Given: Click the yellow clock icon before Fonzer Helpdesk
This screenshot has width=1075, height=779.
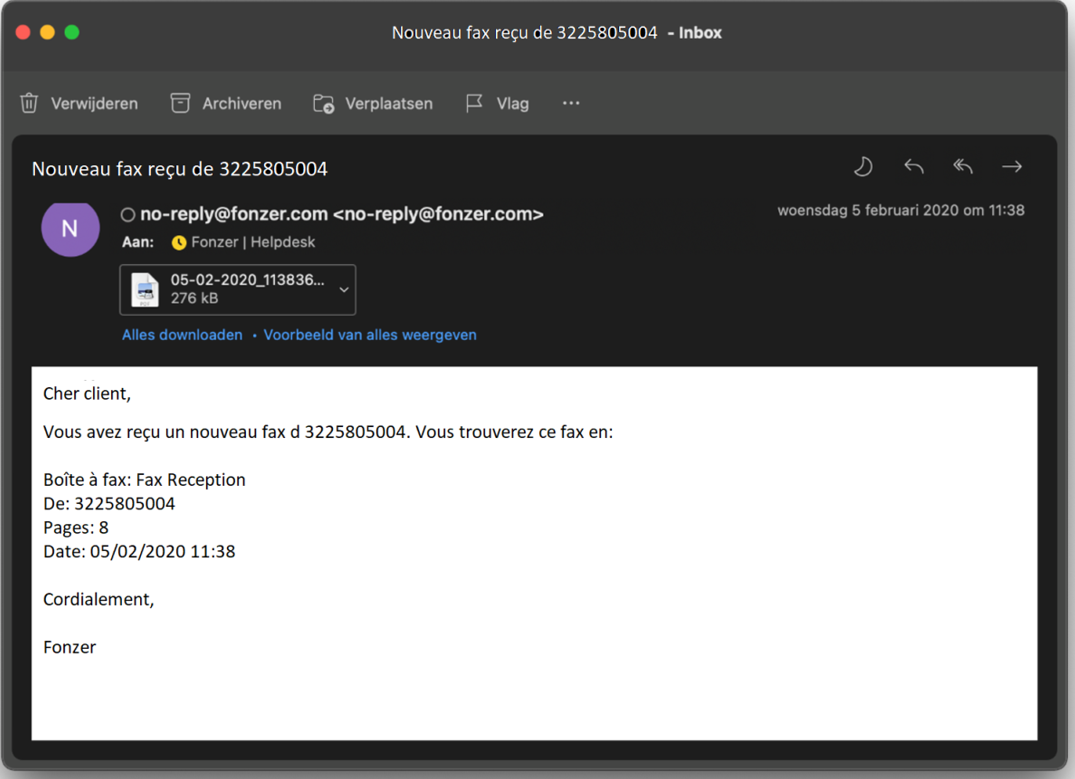Looking at the screenshot, I should (179, 243).
